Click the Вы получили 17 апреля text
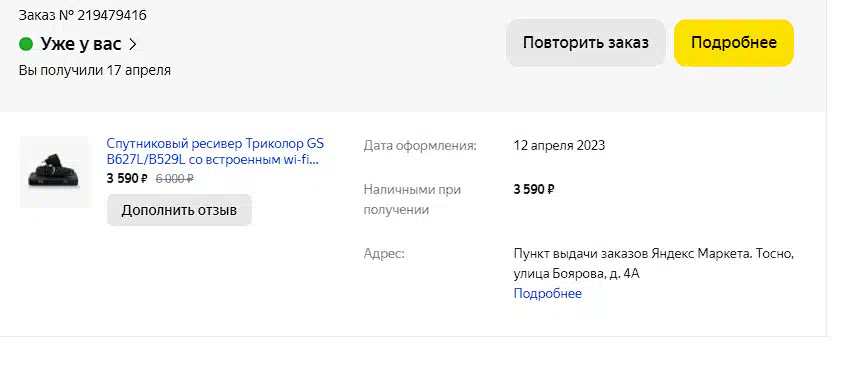This screenshot has height=373, width=852. (95, 70)
